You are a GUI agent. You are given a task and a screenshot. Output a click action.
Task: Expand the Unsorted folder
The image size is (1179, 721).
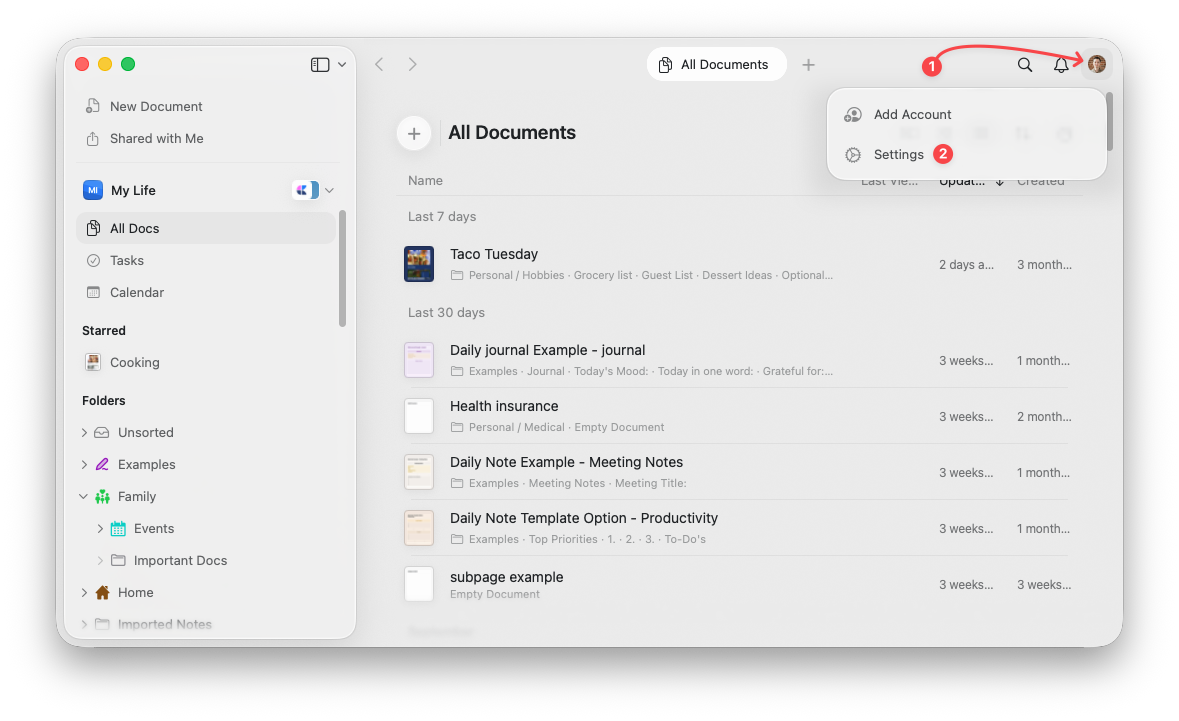pos(84,432)
